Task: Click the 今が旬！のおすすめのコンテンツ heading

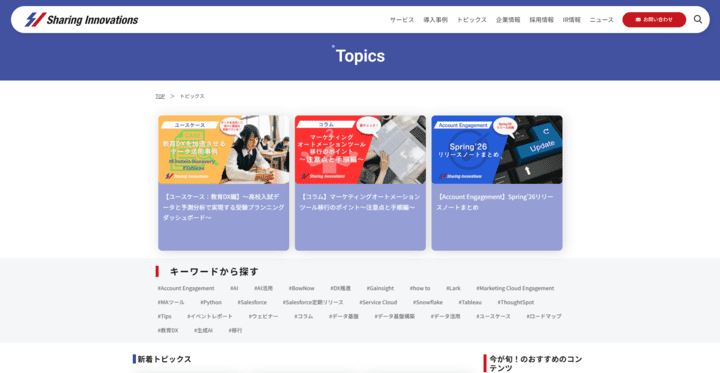Action: click(535, 363)
